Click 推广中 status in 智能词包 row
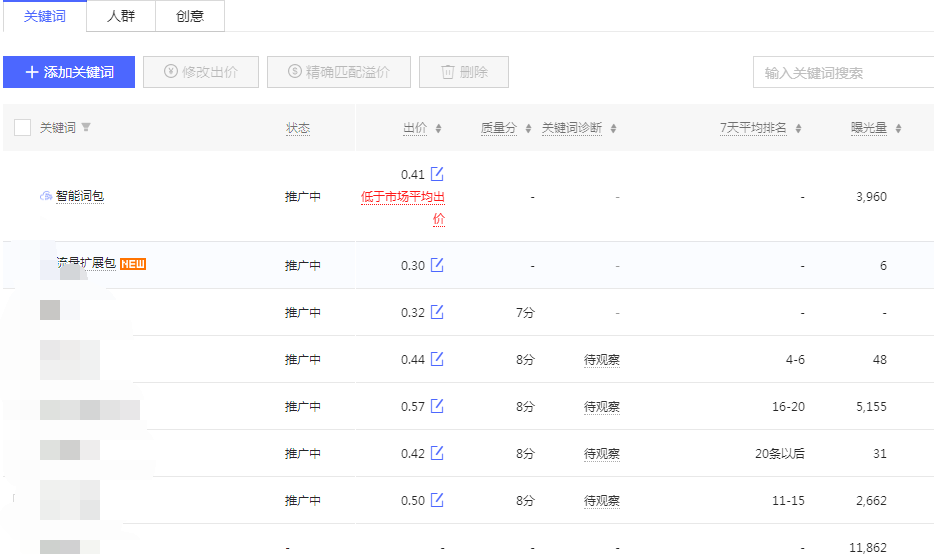The height and width of the screenshot is (554, 934). (x=303, y=197)
